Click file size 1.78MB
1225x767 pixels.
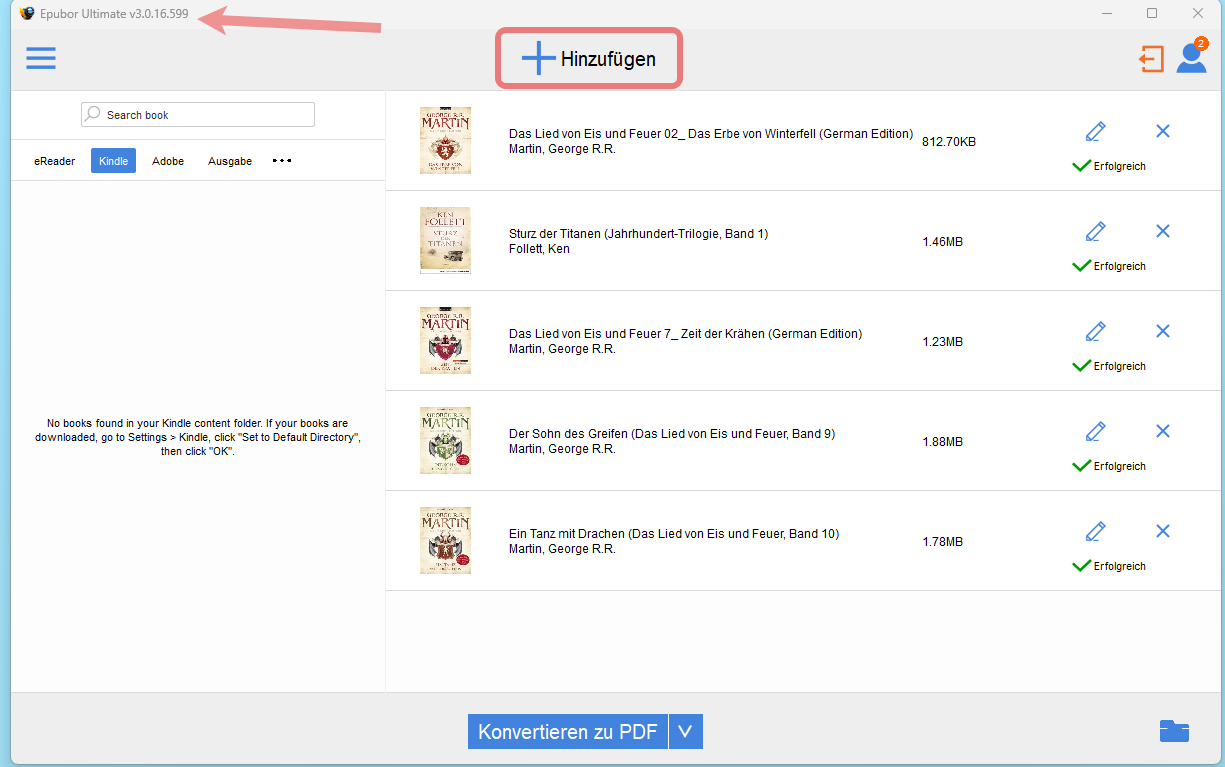click(943, 542)
